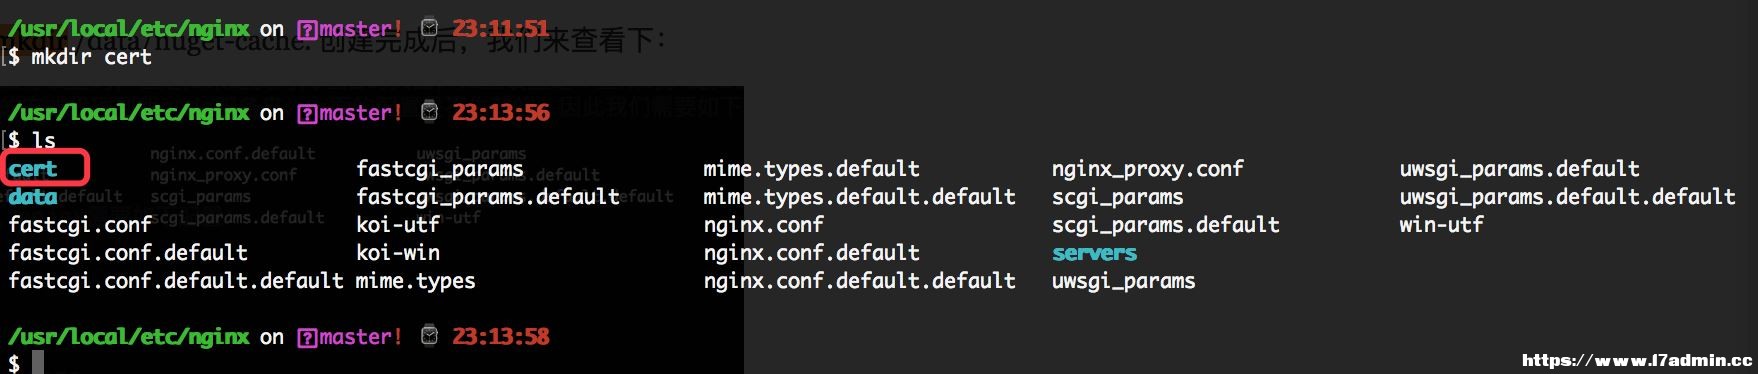Click the clock icon beside 23:11:51
The height and width of the screenshot is (374, 1758).
coord(429,28)
